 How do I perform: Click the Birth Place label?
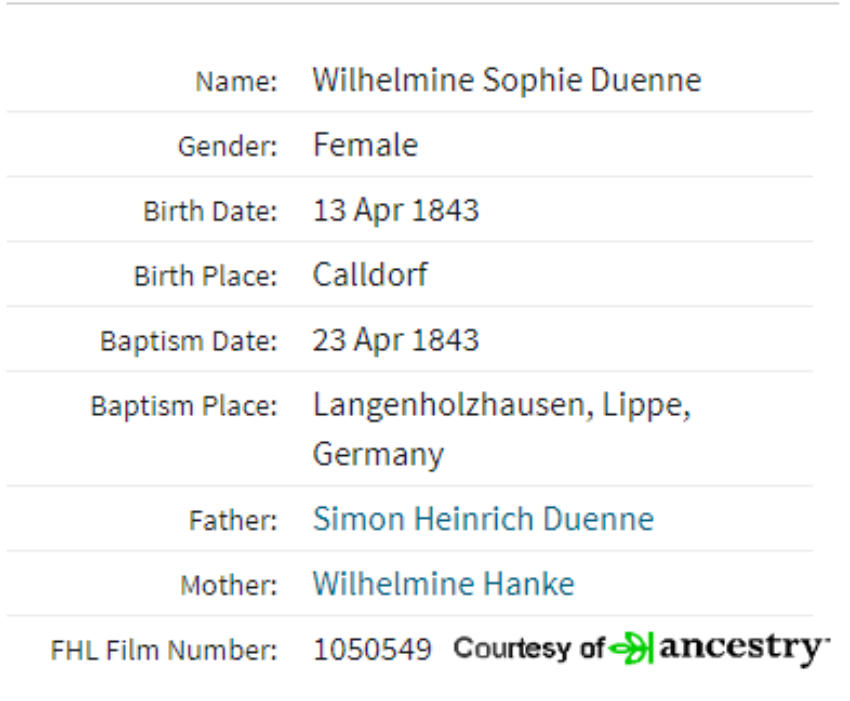pos(205,276)
